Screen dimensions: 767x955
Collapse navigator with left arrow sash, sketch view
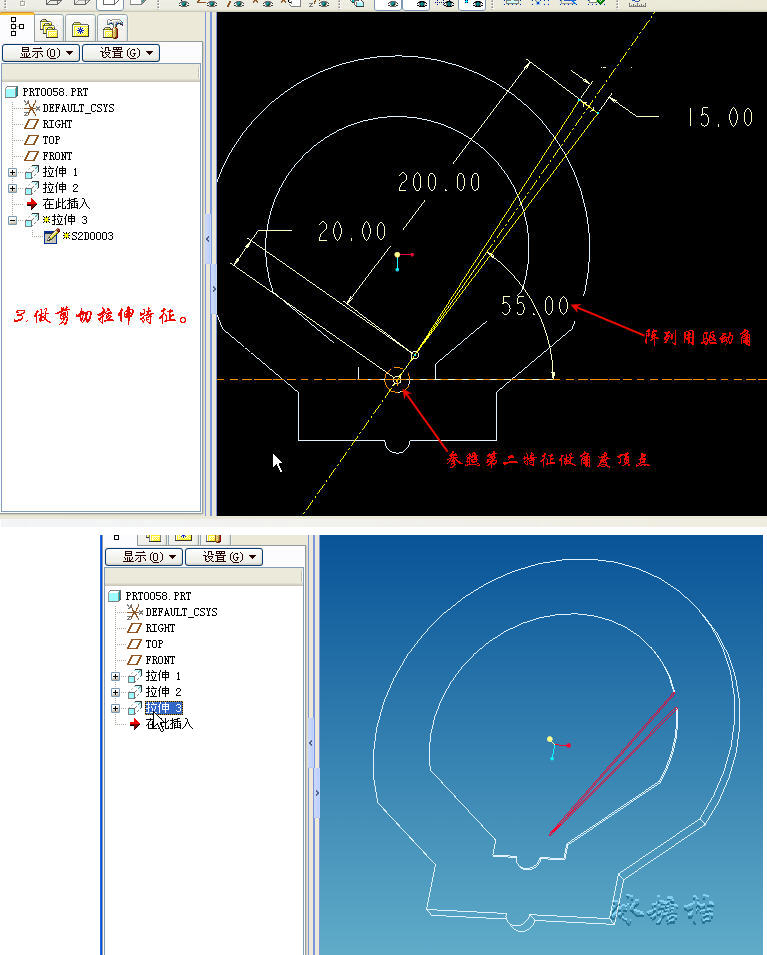(x=208, y=239)
